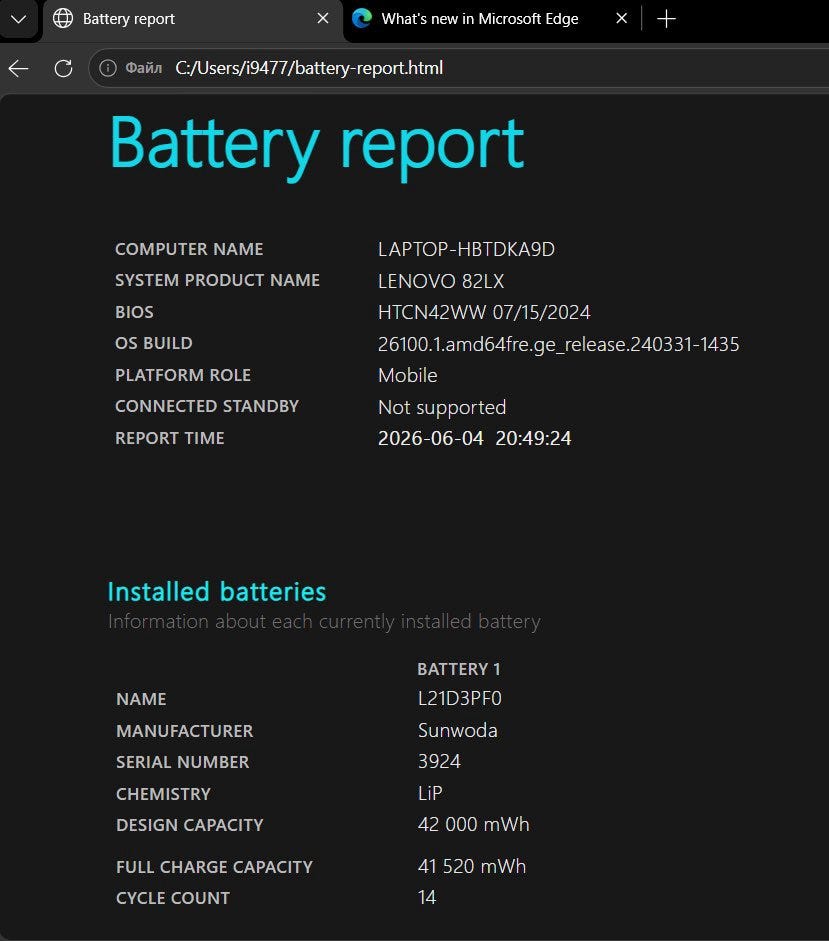Click the globe favicon on Battery report tab
This screenshot has width=829, height=941.
63,19
